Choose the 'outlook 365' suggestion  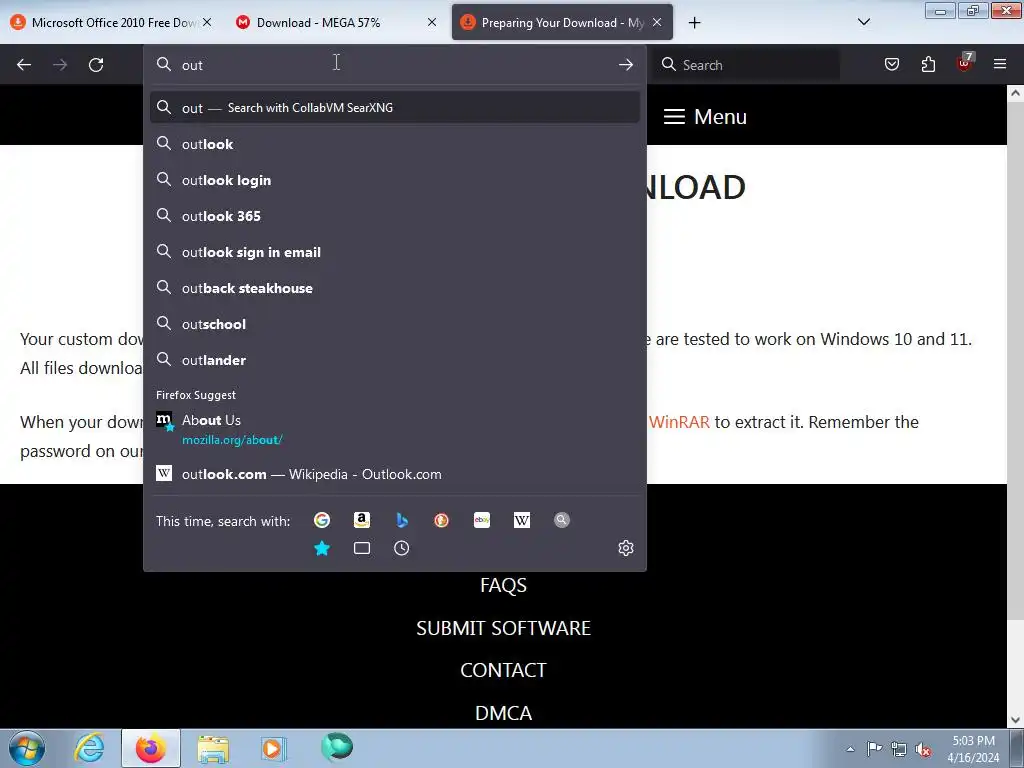pyautogui.click(x=394, y=216)
